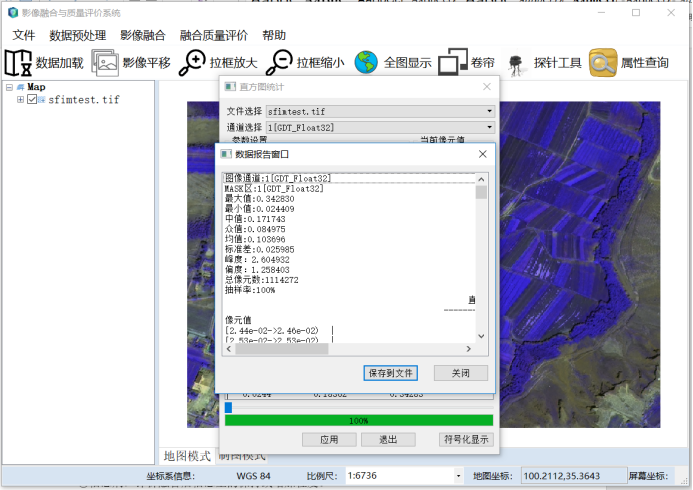Select the 卷帘 swipe tool icon
The image size is (693, 490).
[453, 63]
